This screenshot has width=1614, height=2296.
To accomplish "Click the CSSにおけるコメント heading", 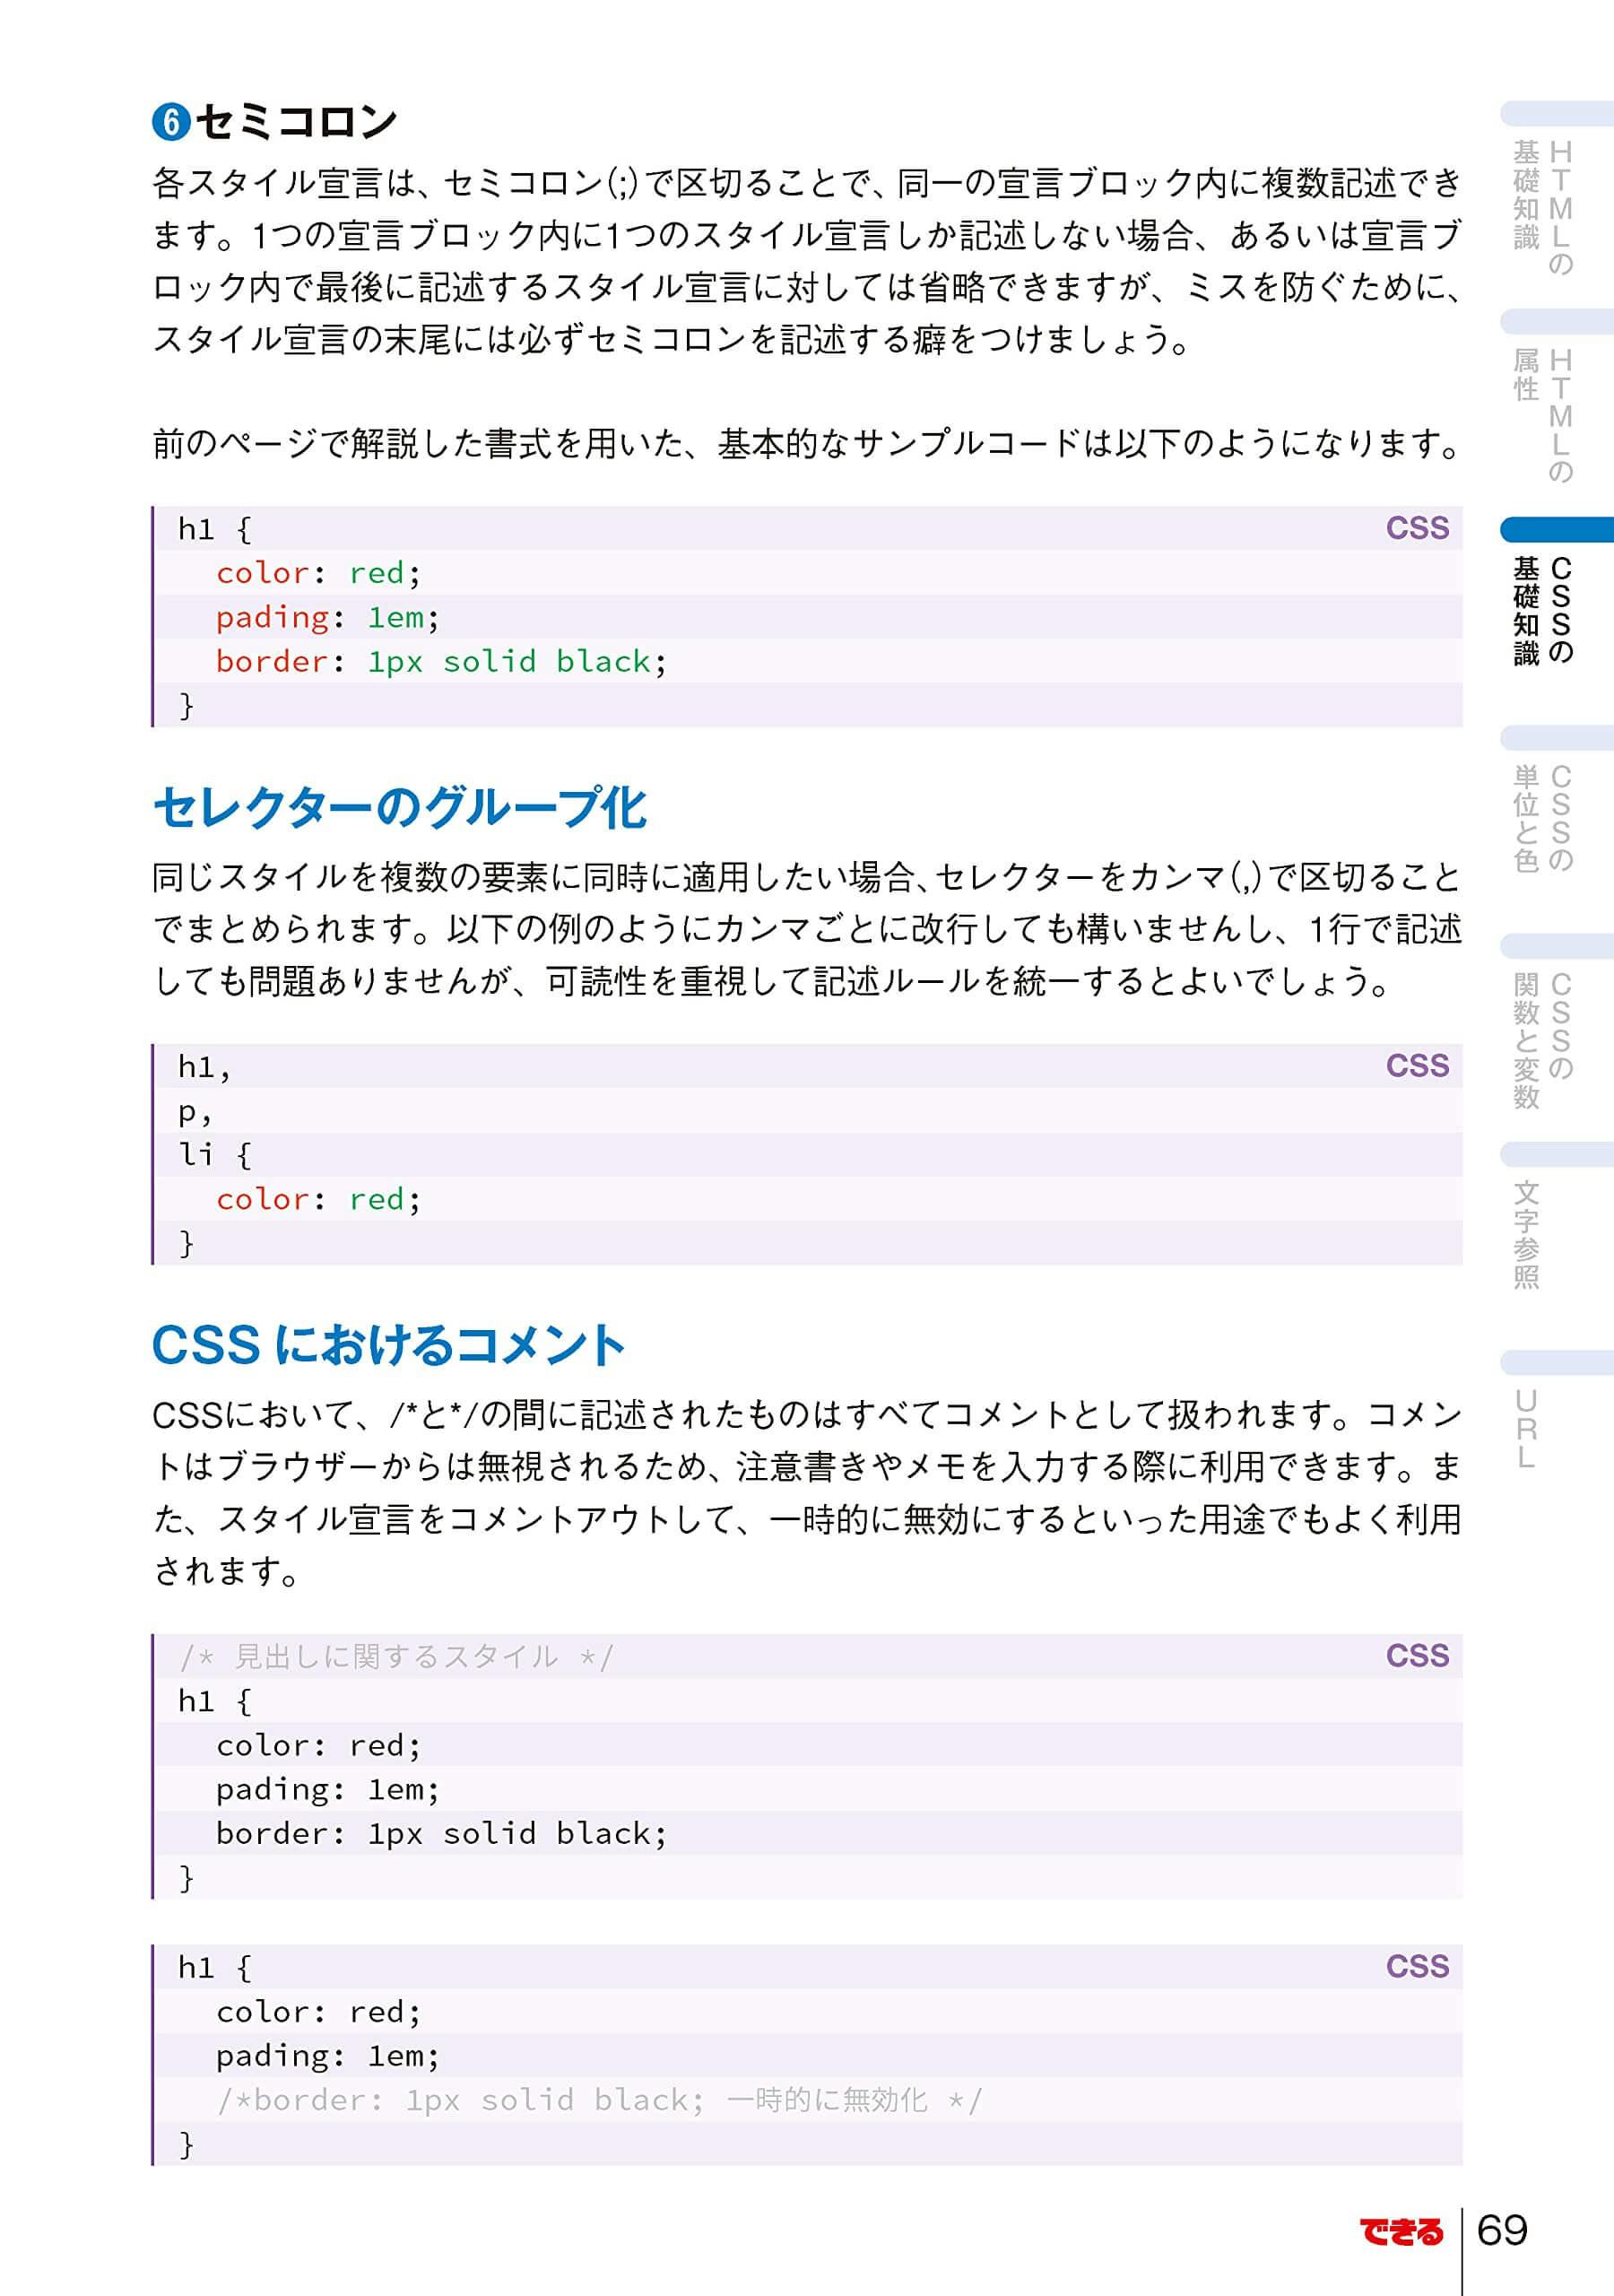I will pyautogui.click(x=388, y=1345).
